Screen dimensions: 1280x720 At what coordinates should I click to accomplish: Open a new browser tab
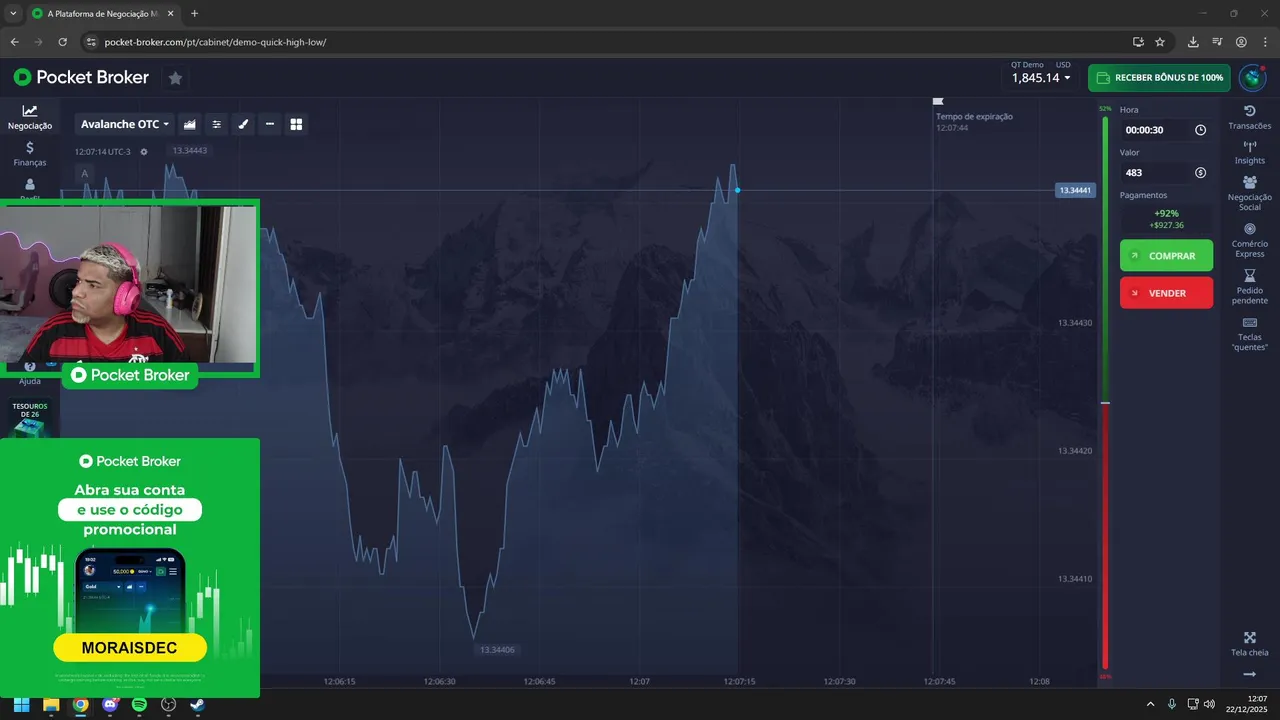[194, 14]
